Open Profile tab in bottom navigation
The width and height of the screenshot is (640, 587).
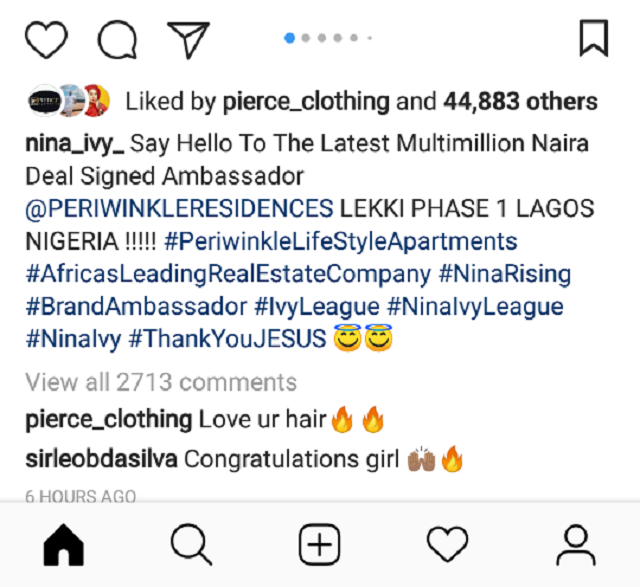[576, 545]
